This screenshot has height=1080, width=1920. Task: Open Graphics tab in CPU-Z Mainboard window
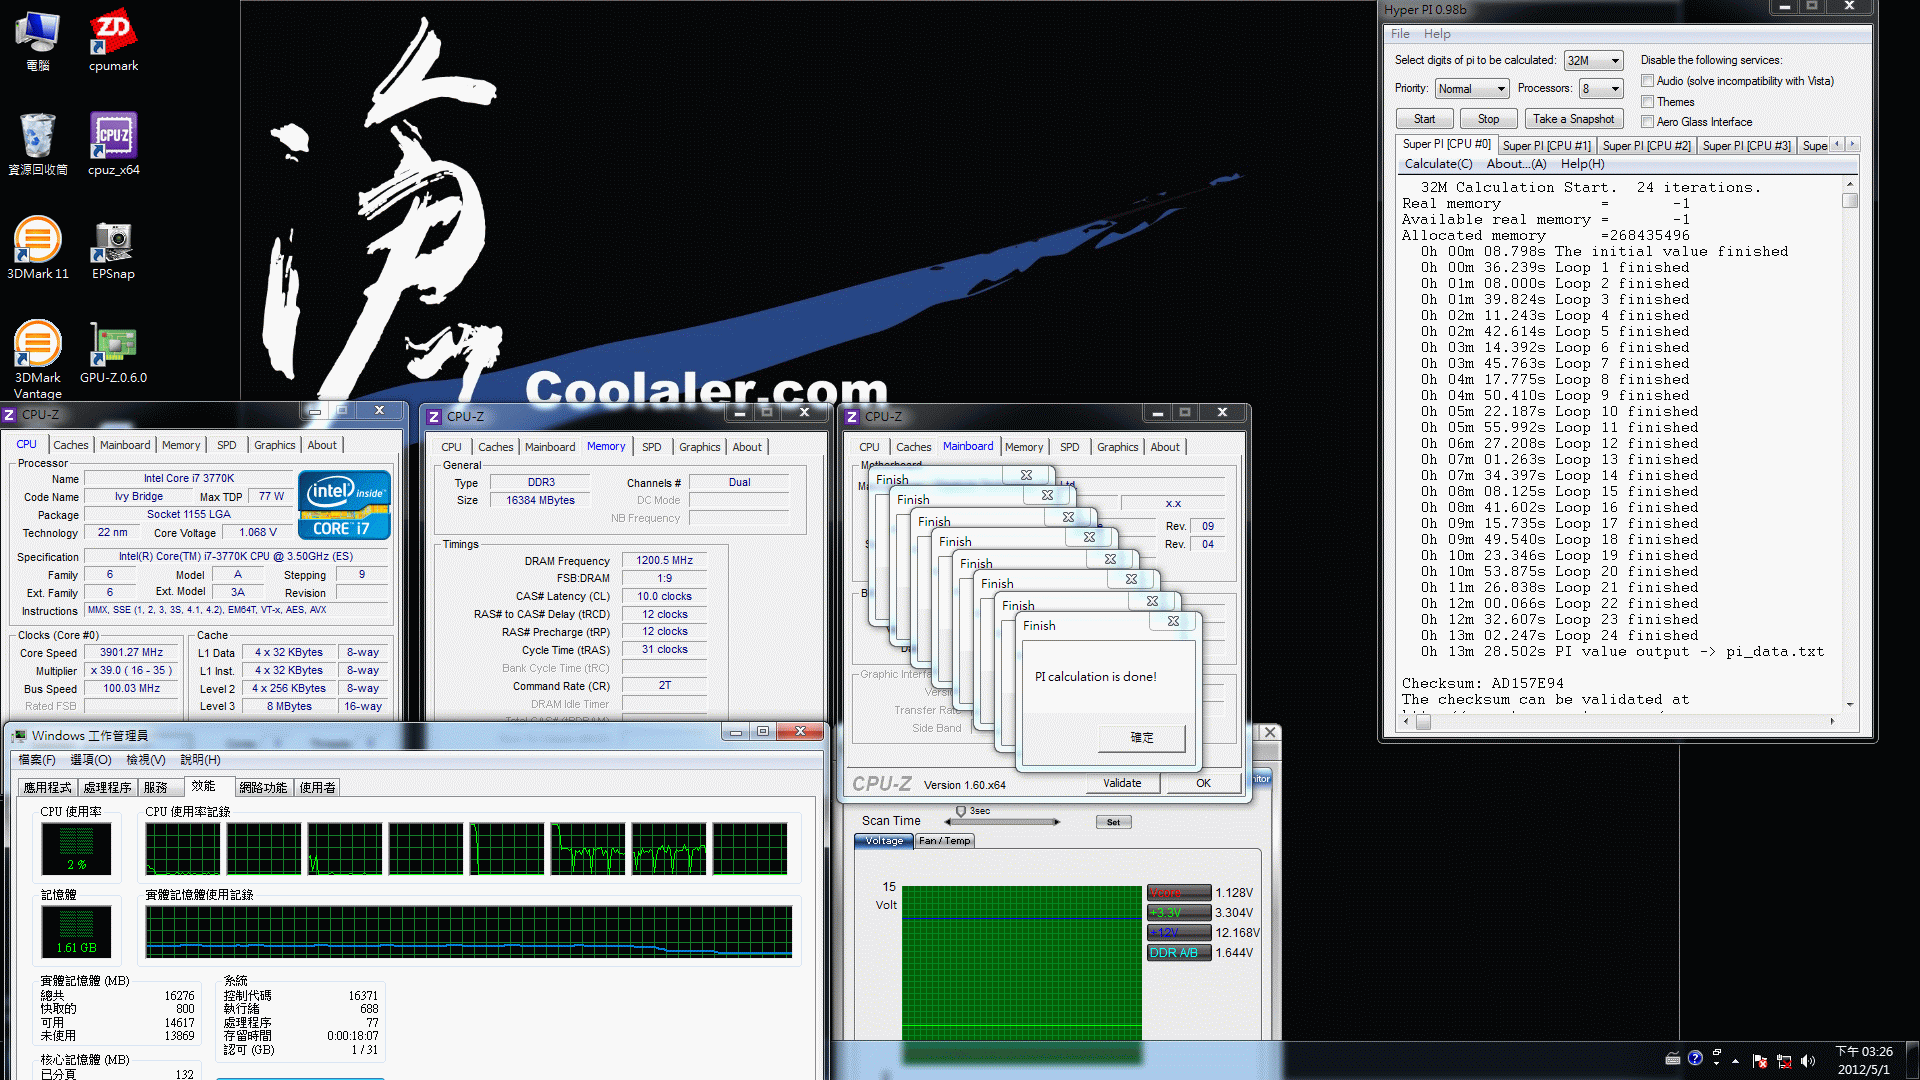[1117, 447]
